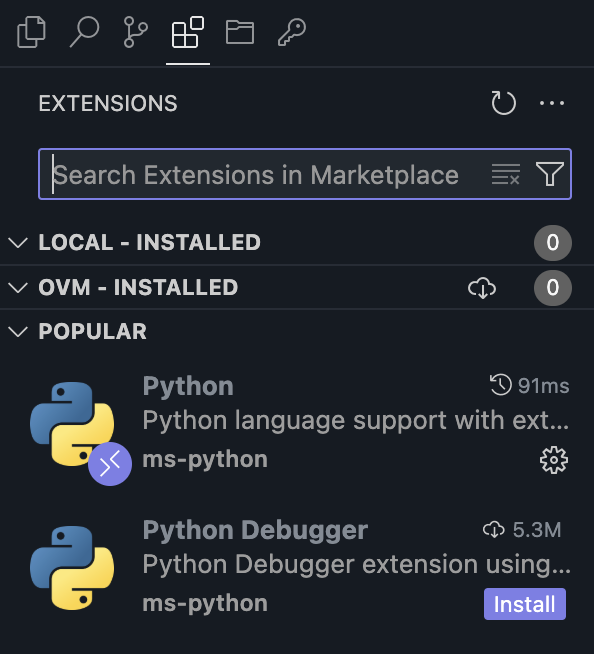
Task: Open the Search magnifier view
Action: [x=84, y=32]
